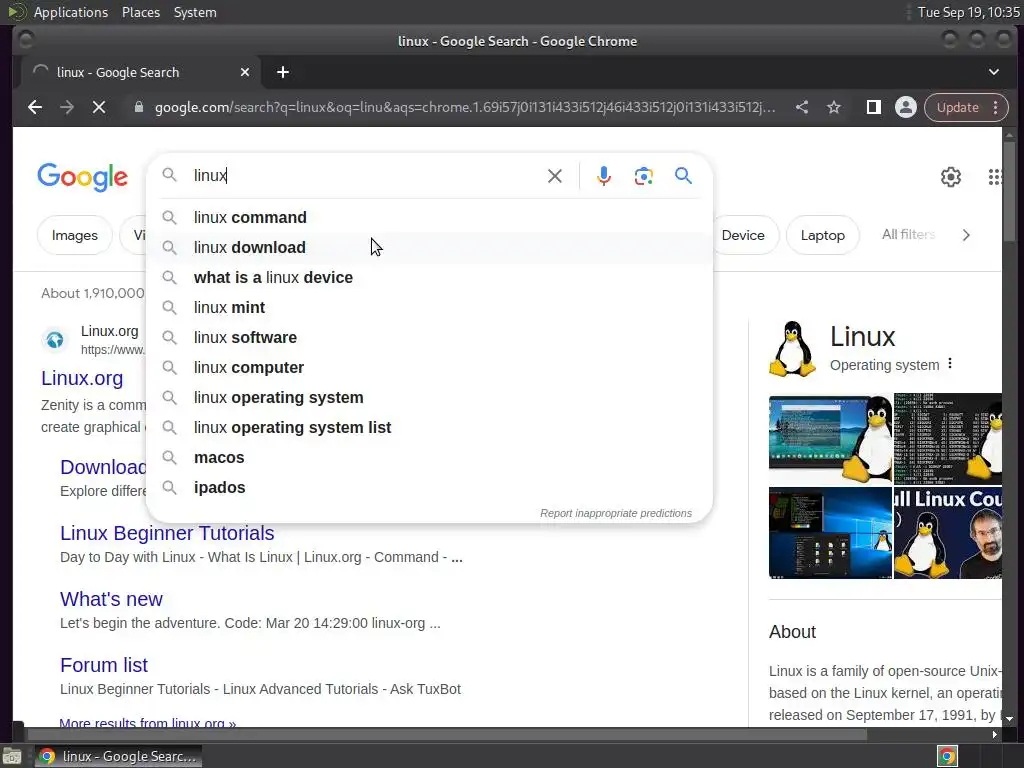Click the Chrome address bar URL
1024x768 pixels.
[x=465, y=107]
